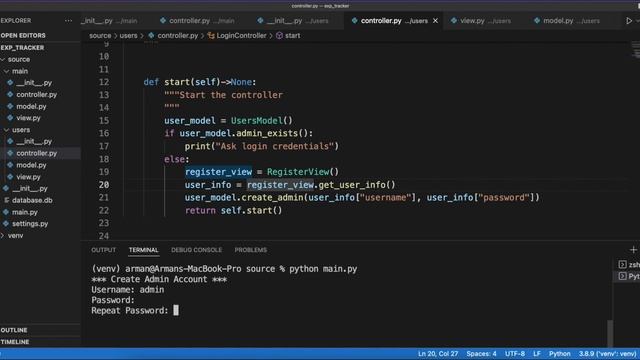Switch to model.py users tab
This screenshot has width=640, height=360.
[x=567, y=20]
